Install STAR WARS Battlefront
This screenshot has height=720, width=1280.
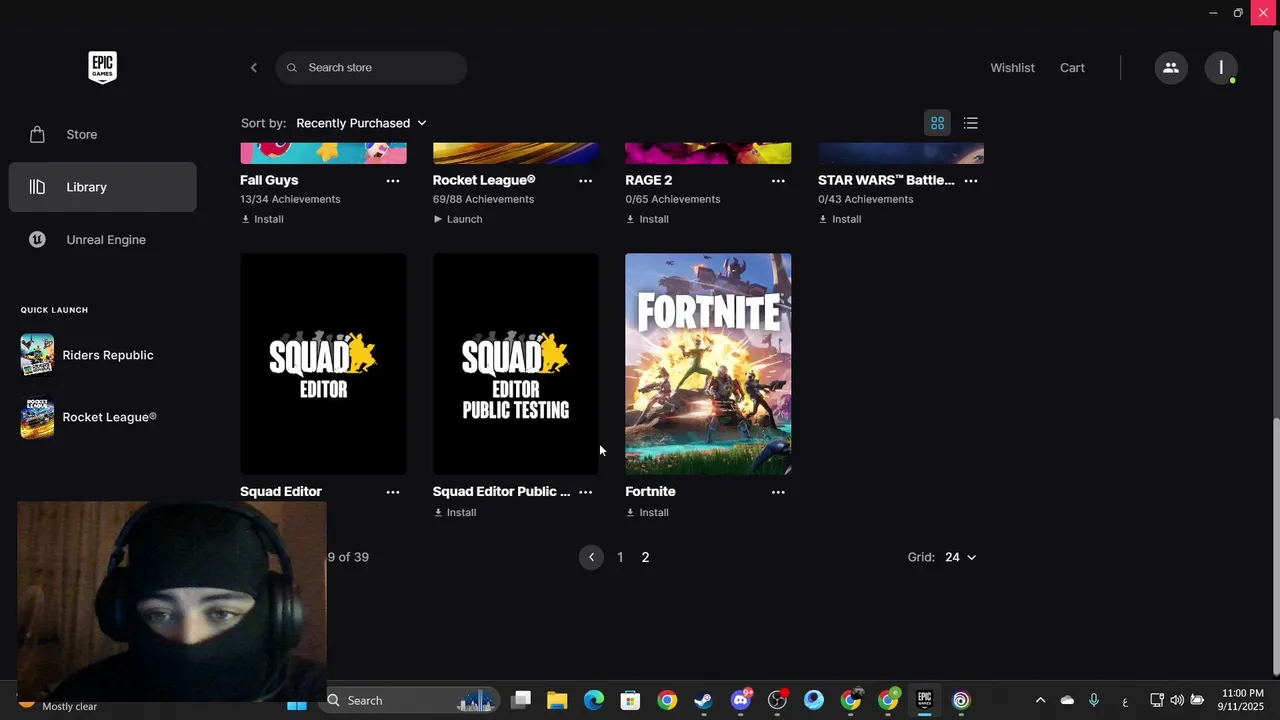coord(840,219)
